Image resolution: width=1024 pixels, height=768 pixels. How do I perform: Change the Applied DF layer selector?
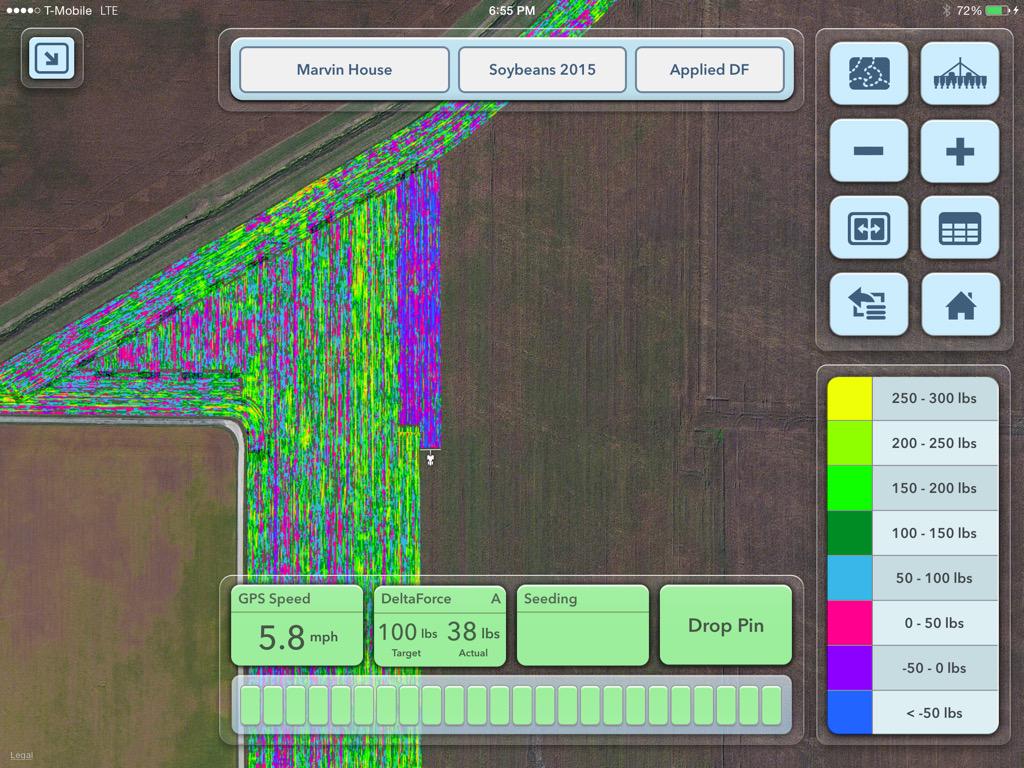pyautogui.click(x=709, y=69)
